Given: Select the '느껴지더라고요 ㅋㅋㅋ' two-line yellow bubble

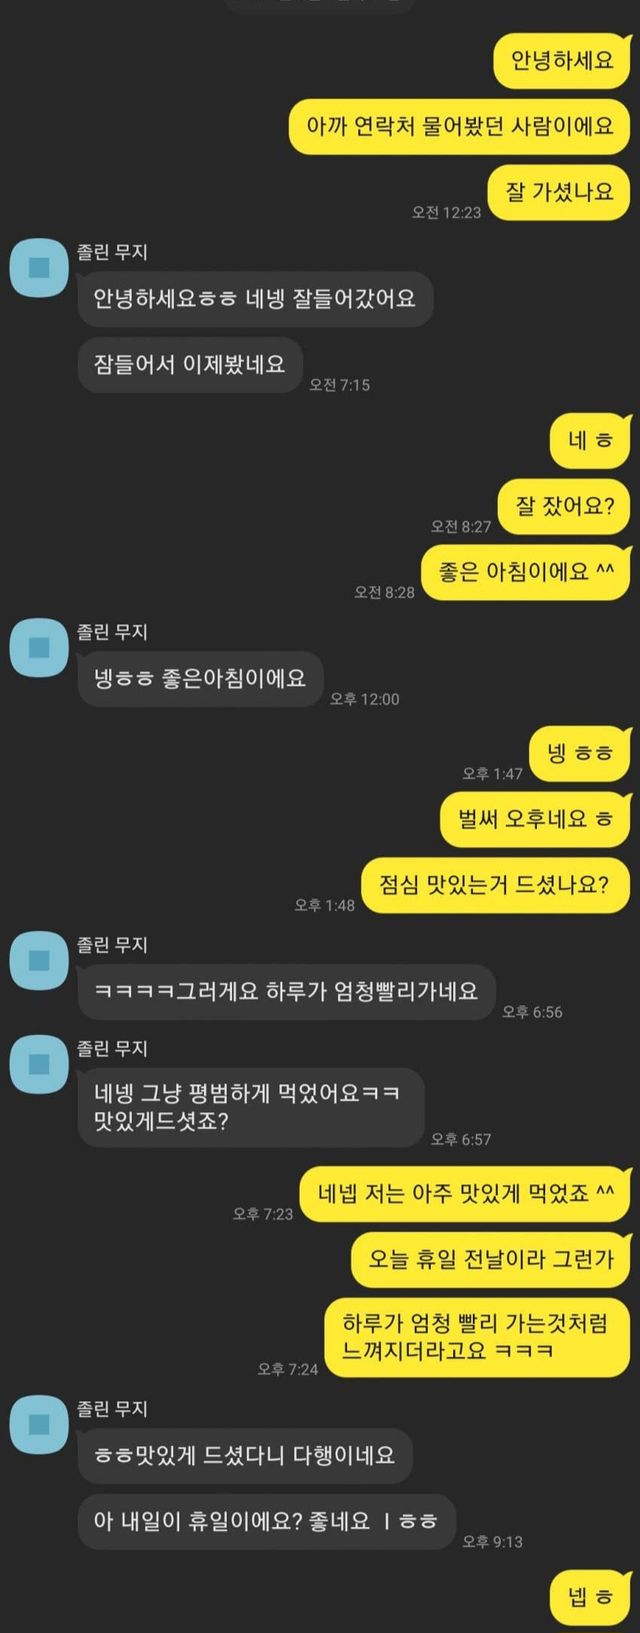Looking at the screenshot, I should pos(478,1337).
